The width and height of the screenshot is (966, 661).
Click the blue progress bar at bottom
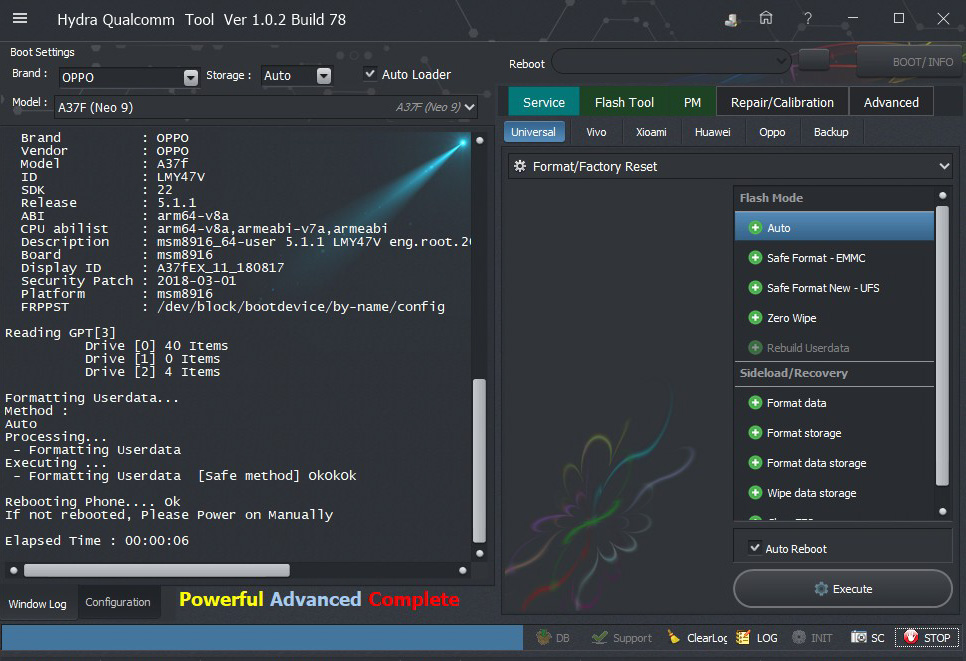[x=262, y=638]
